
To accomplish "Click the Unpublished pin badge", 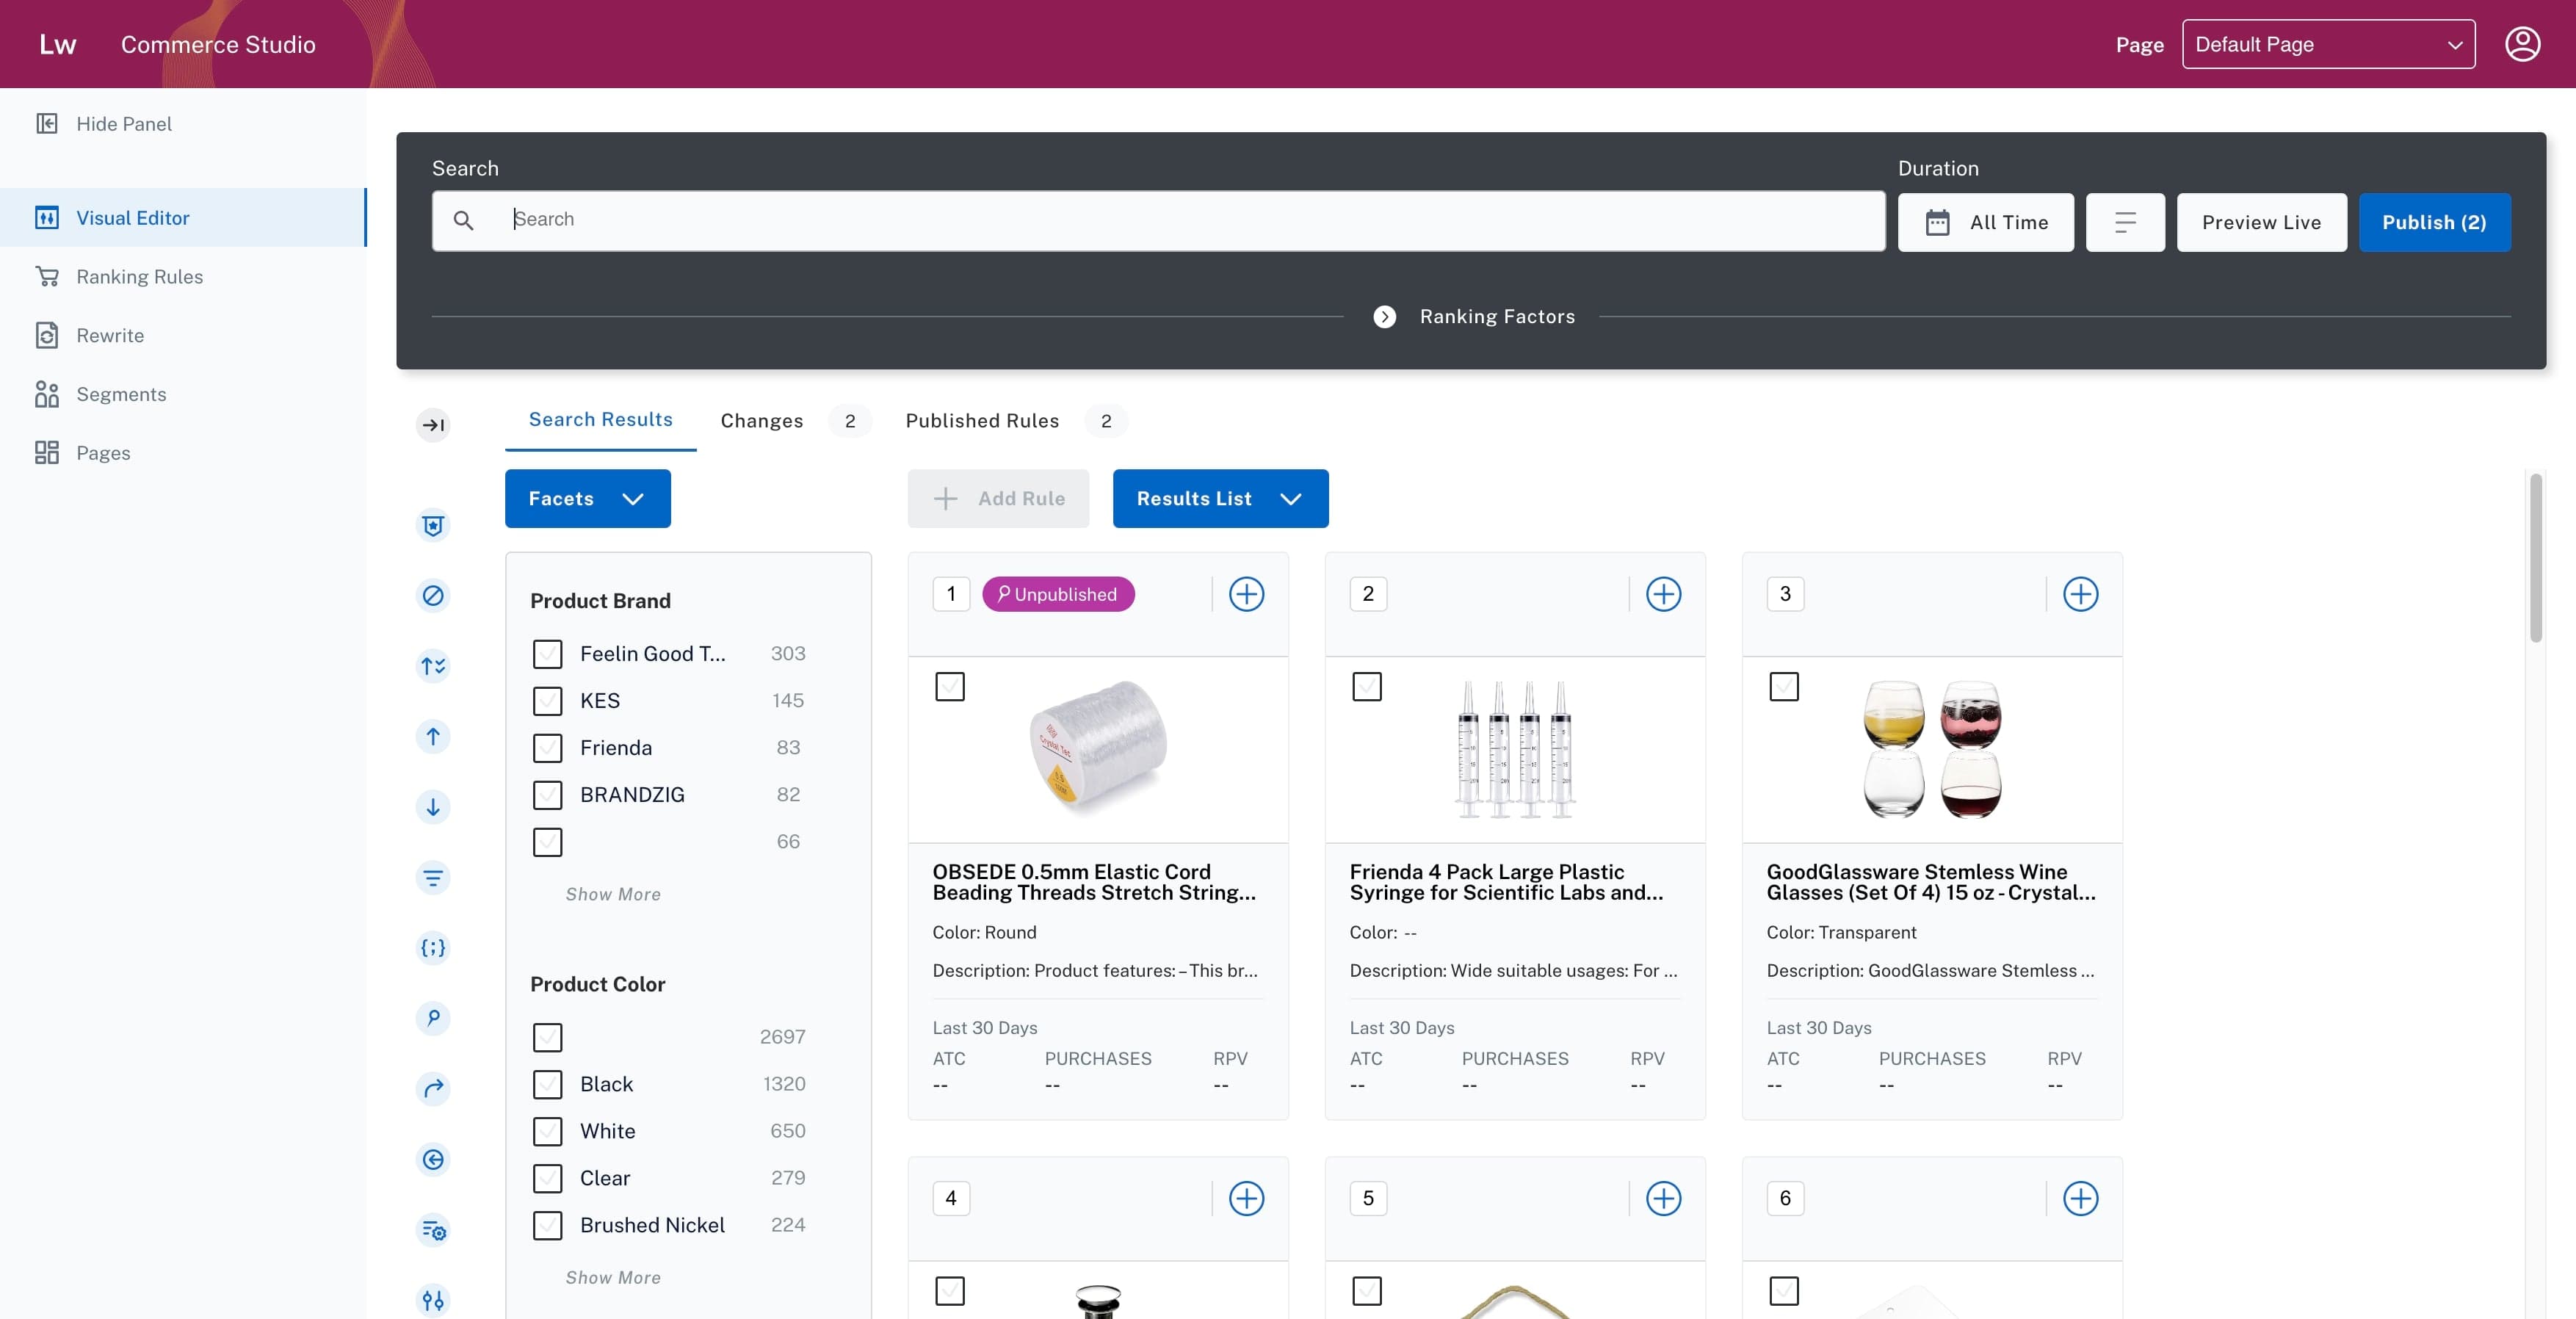I will (1058, 594).
